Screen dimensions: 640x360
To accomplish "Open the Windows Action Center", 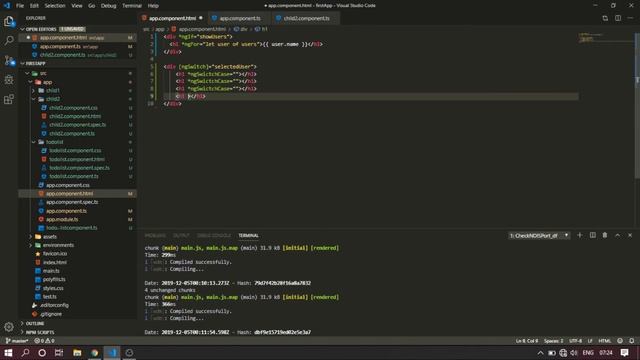I will (x=624, y=353).
